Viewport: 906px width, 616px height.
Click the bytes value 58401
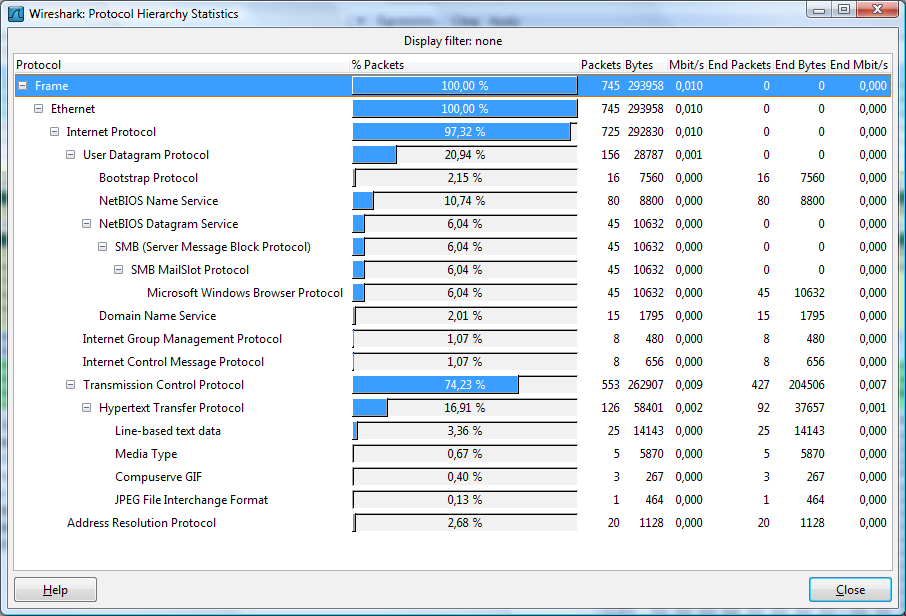coord(648,408)
